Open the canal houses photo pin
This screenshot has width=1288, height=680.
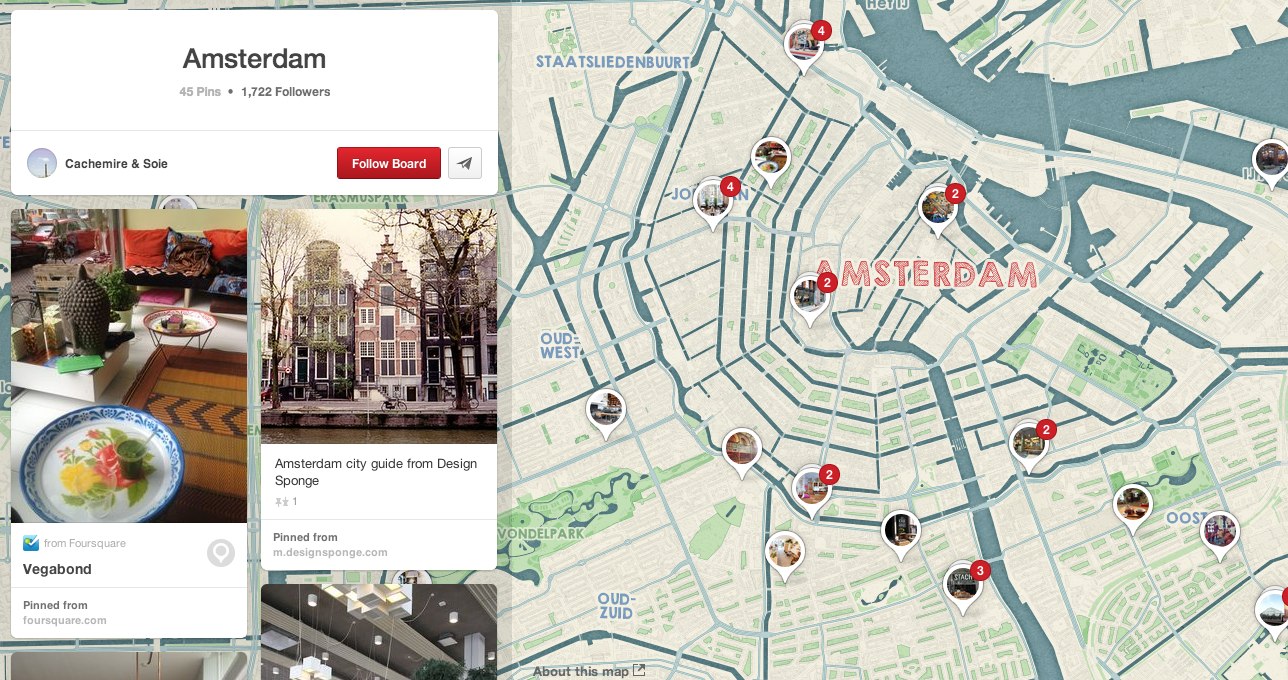pyautogui.click(x=379, y=326)
